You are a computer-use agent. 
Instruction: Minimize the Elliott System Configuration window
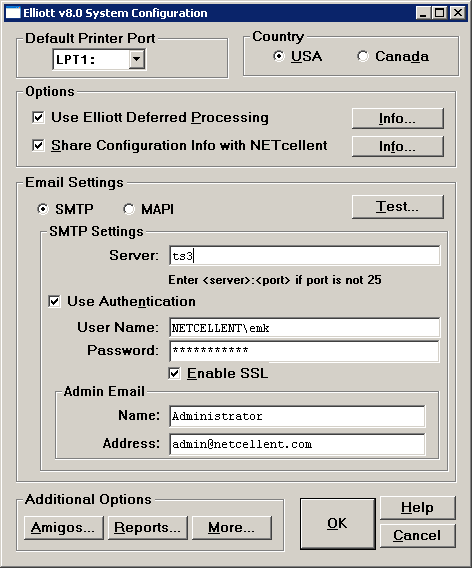[423, 13]
